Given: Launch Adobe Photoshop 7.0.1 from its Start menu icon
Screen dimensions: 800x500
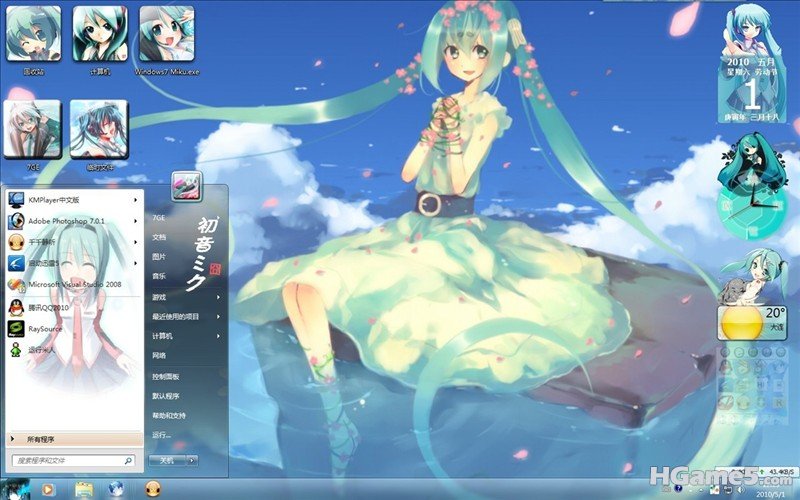Looking at the screenshot, I should pyautogui.click(x=16, y=221).
